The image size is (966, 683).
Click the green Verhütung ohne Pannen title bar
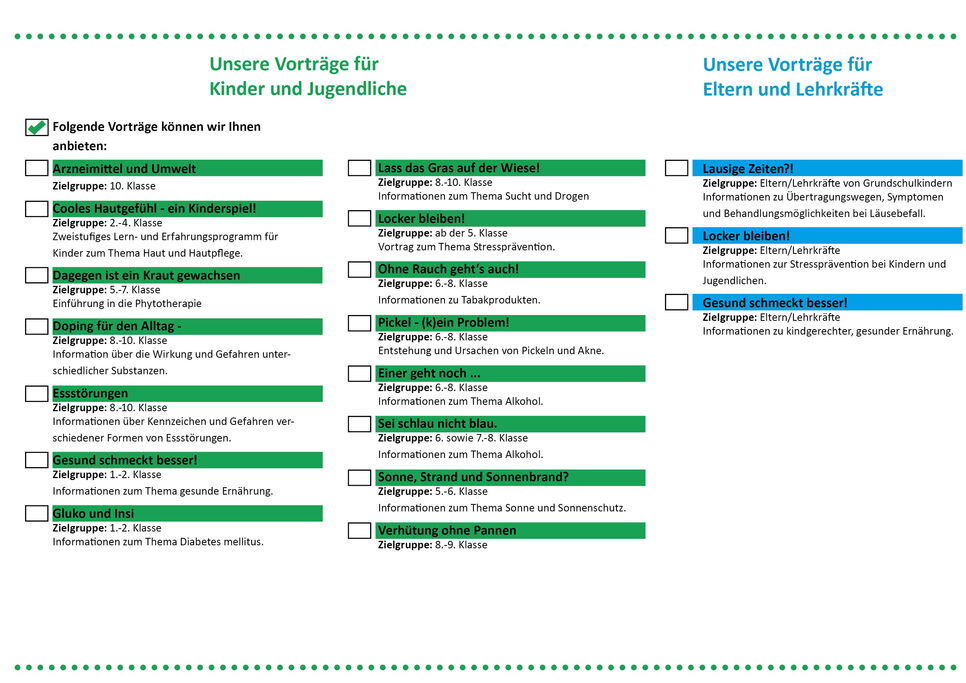[x=510, y=530]
